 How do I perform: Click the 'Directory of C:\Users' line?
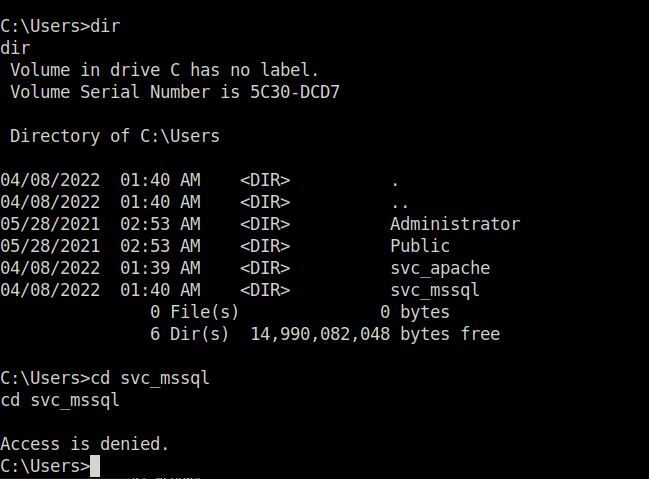115,136
